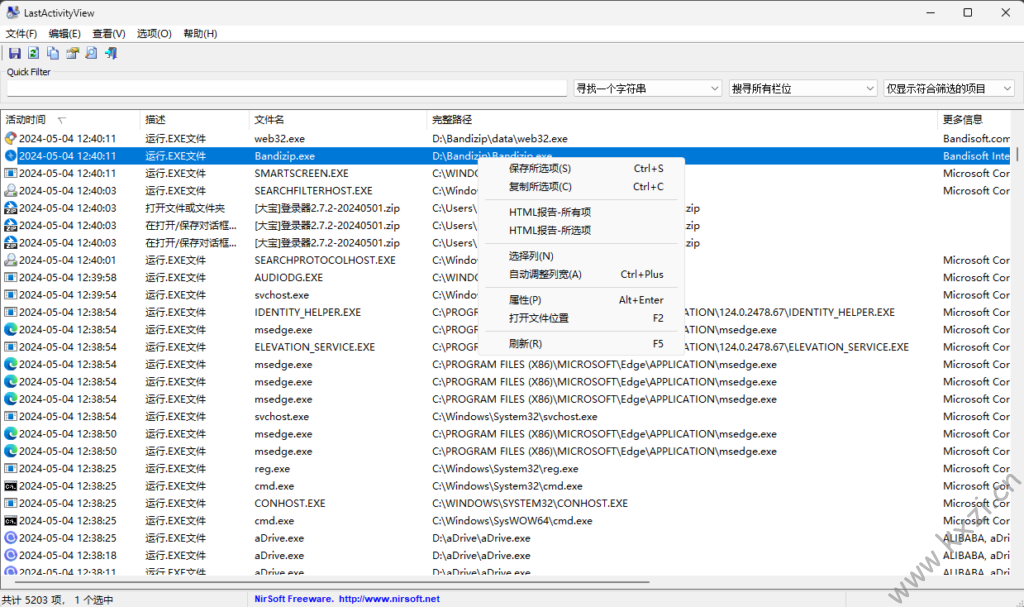The width and height of the screenshot is (1024, 607).
Task: Open the 寻找一个字符串 dropdown
Action: click(647, 88)
